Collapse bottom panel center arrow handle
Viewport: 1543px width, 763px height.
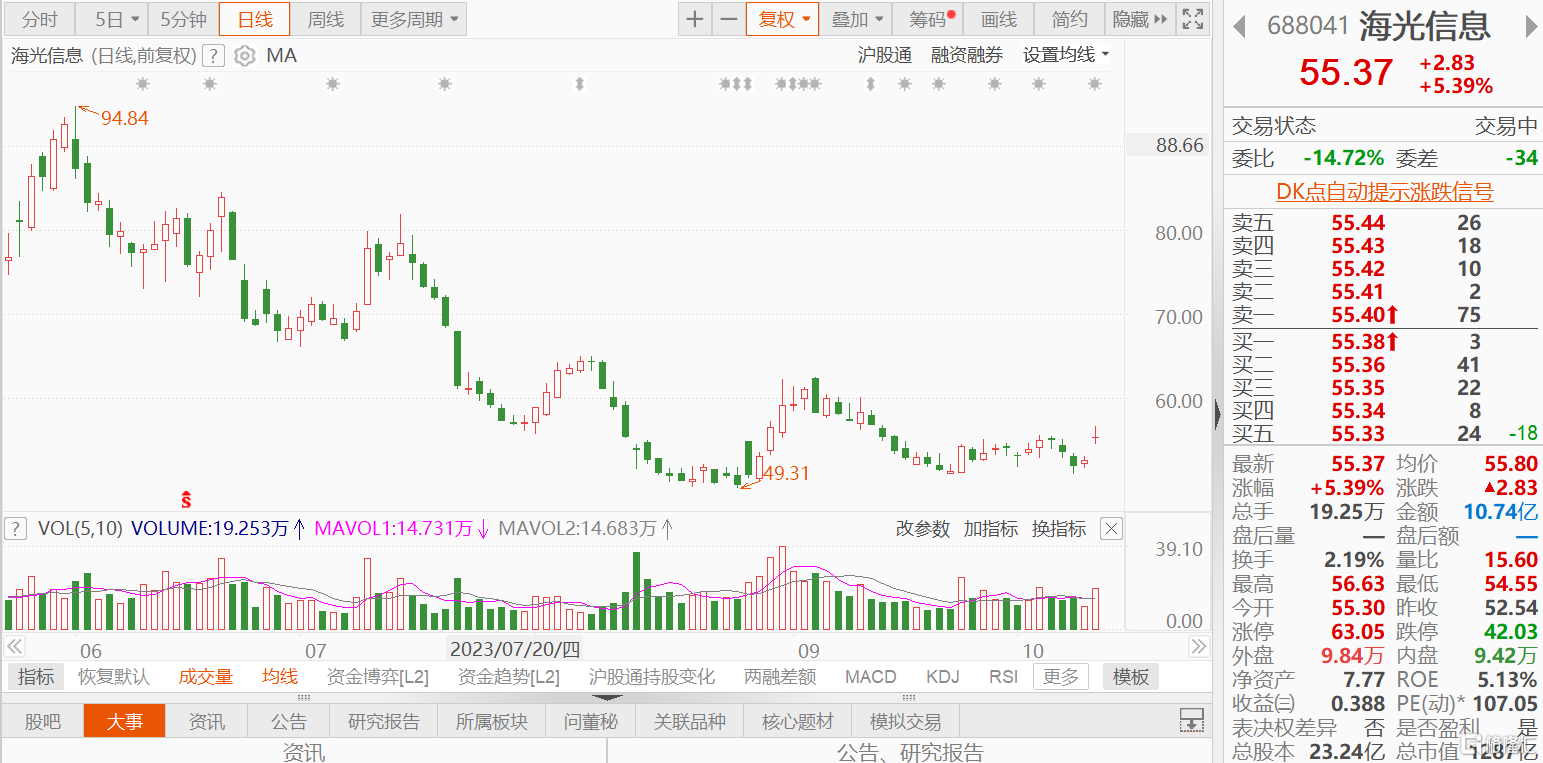(x=609, y=697)
